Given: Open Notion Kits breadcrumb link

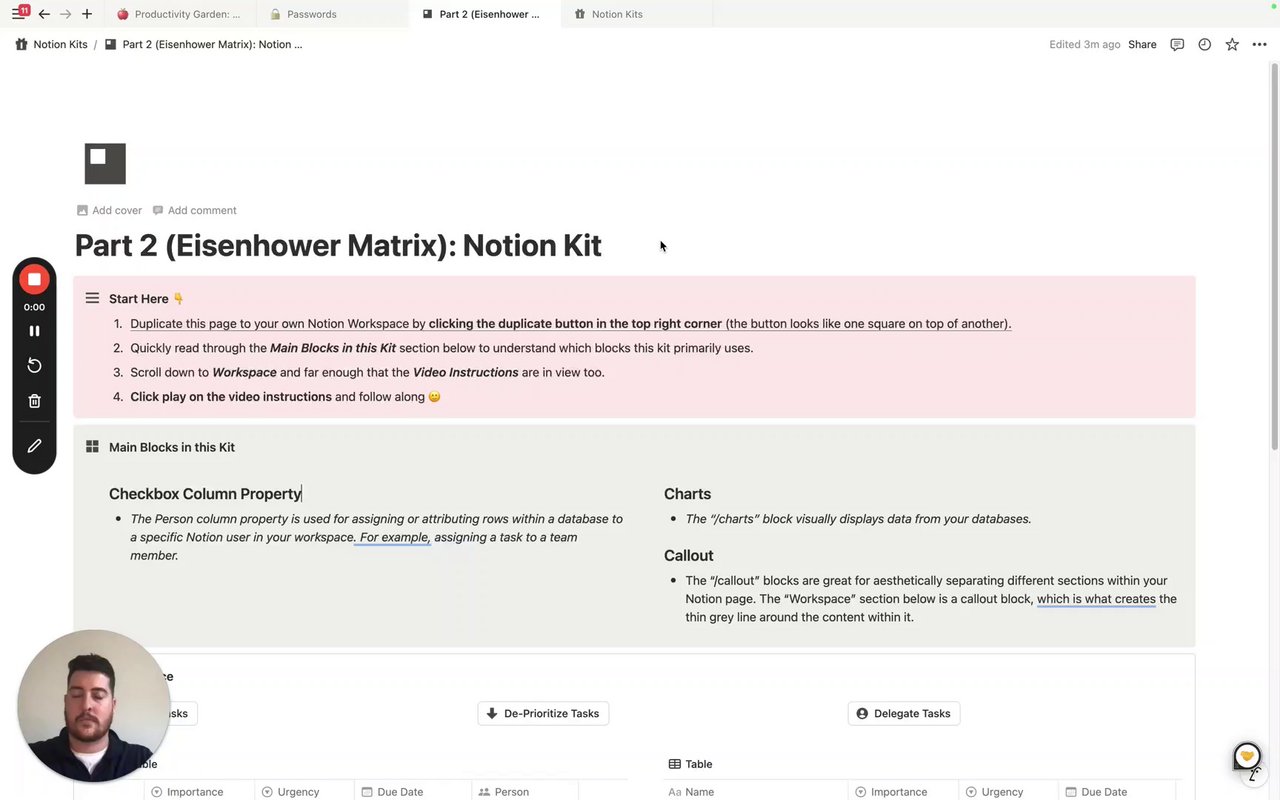Looking at the screenshot, I should [x=60, y=44].
